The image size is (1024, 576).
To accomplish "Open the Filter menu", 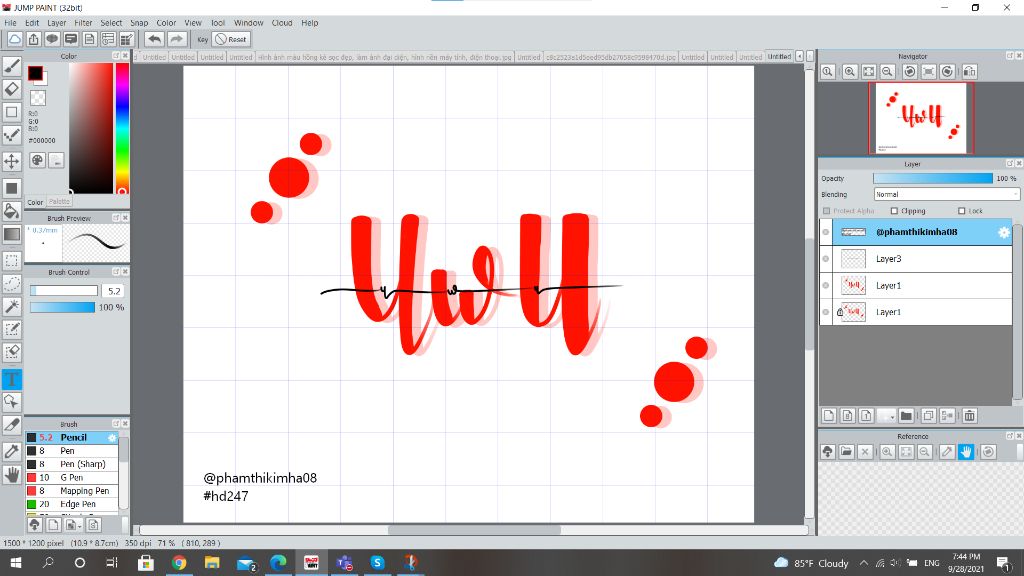I will point(83,23).
